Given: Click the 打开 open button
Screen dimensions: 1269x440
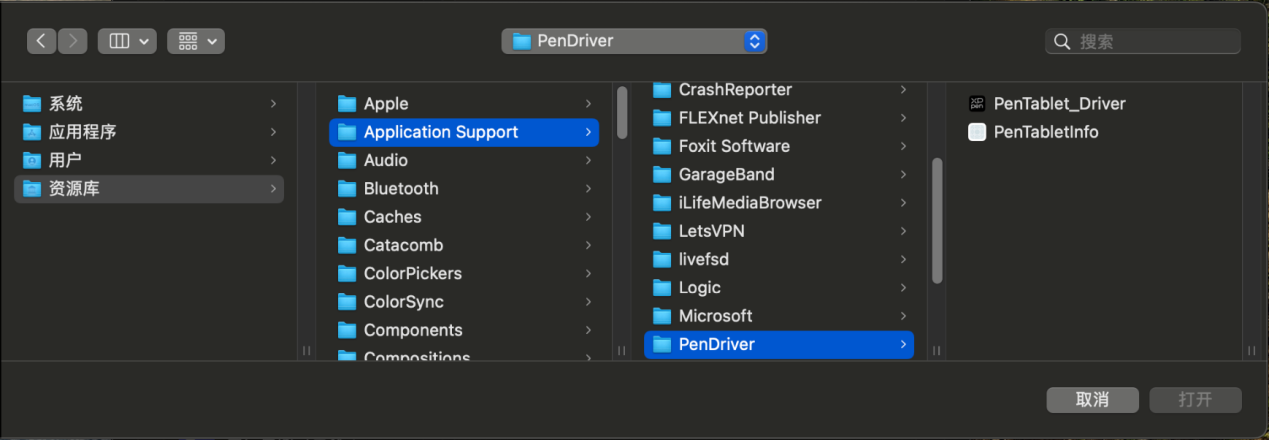Looking at the screenshot, I should [x=1195, y=400].
